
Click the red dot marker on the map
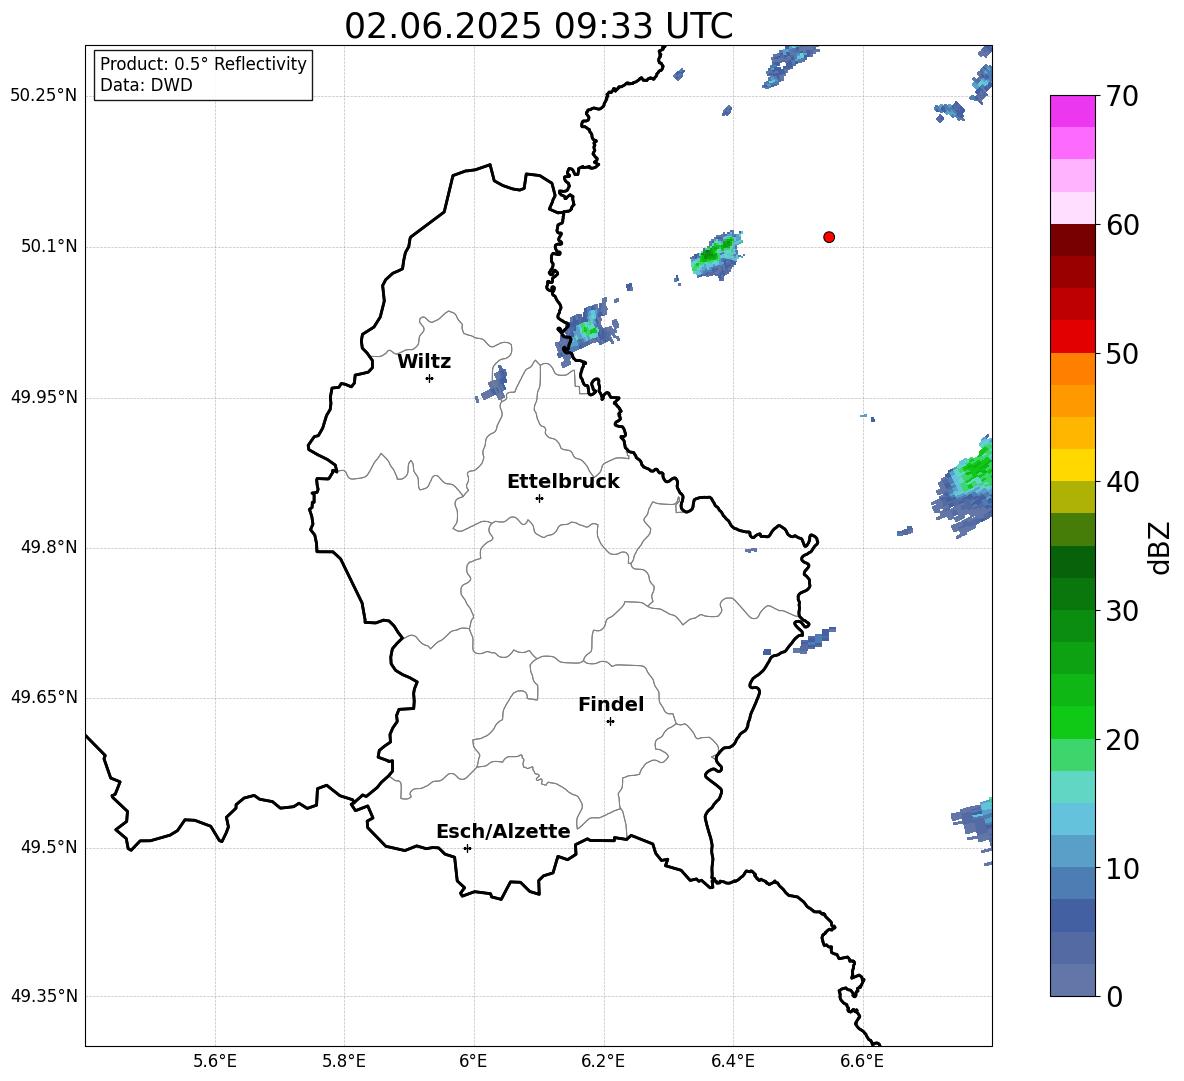click(828, 237)
